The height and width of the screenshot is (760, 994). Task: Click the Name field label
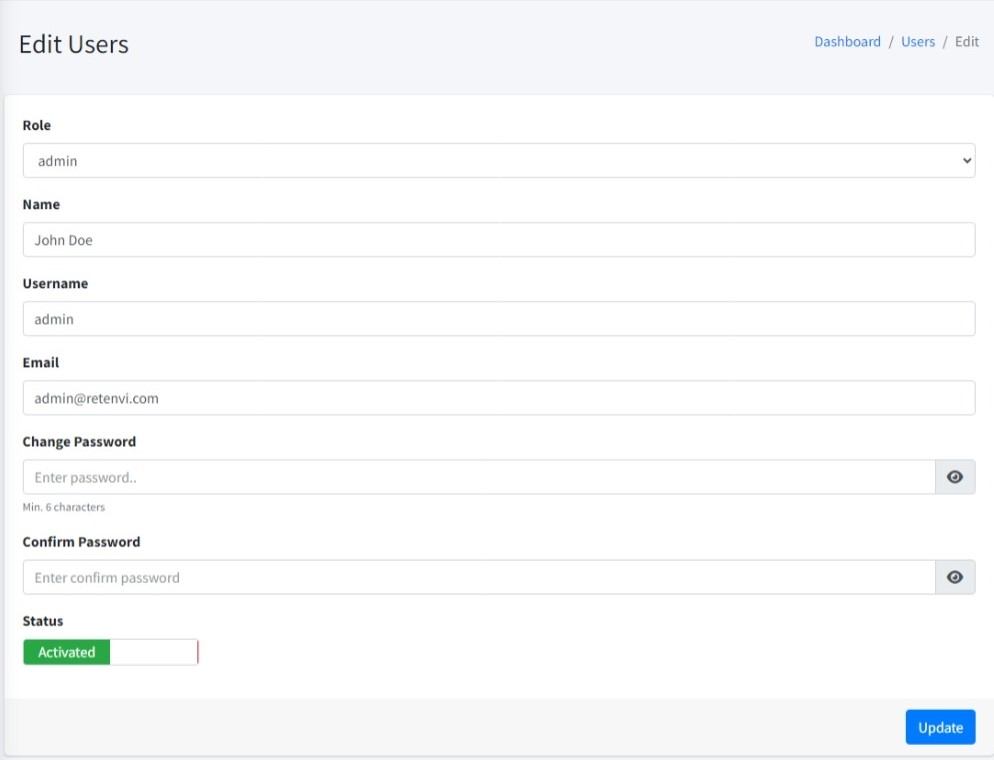coord(41,205)
